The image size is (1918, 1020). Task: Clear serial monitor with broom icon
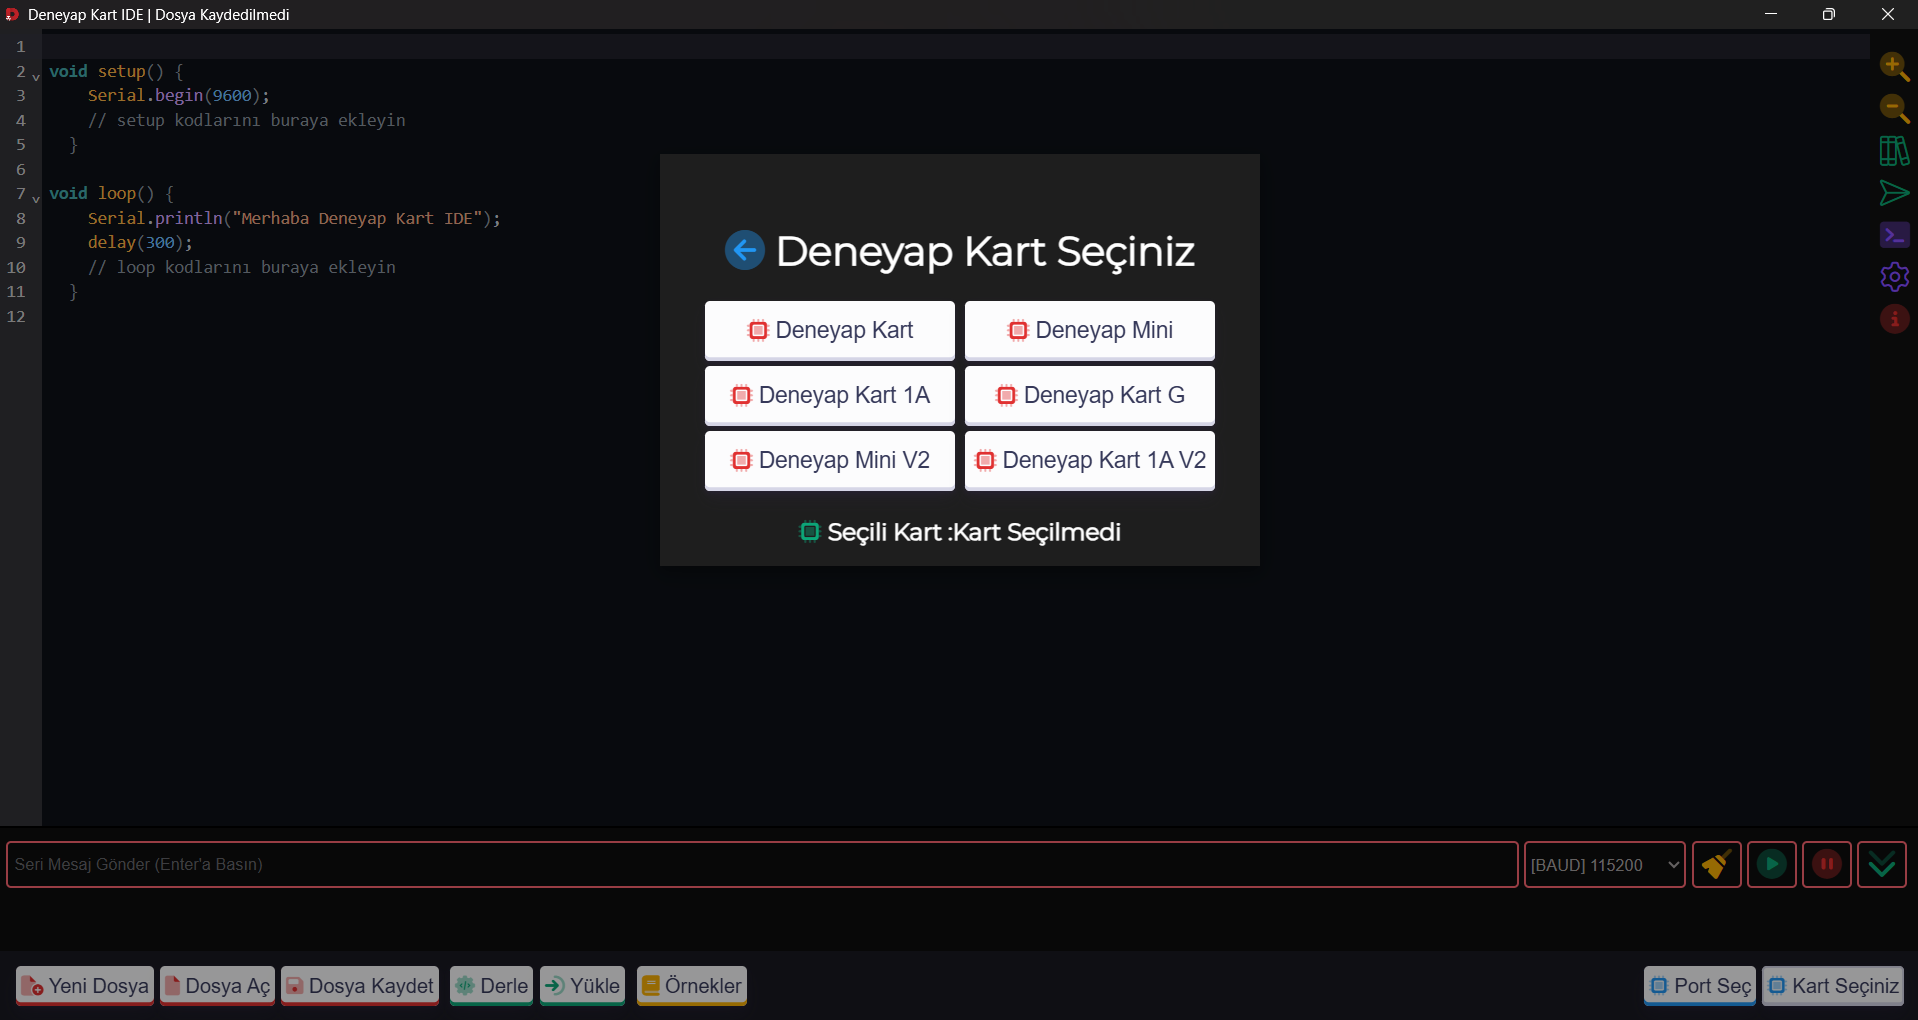point(1716,864)
